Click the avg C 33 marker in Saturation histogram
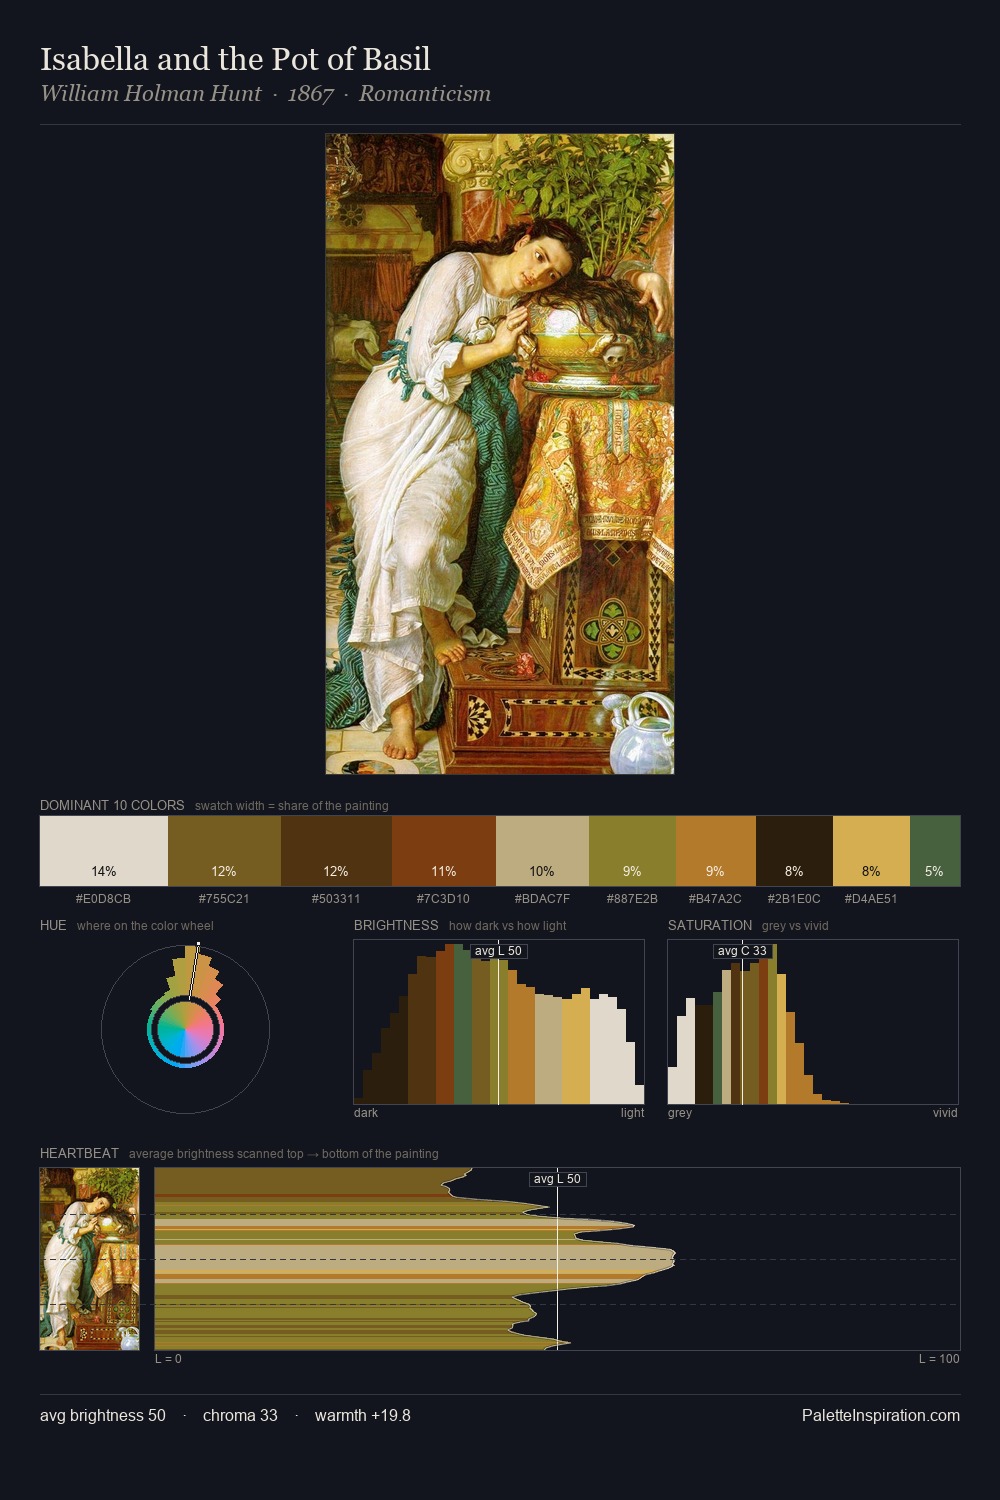The width and height of the screenshot is (1000, 1500). (x=742, y=951)
